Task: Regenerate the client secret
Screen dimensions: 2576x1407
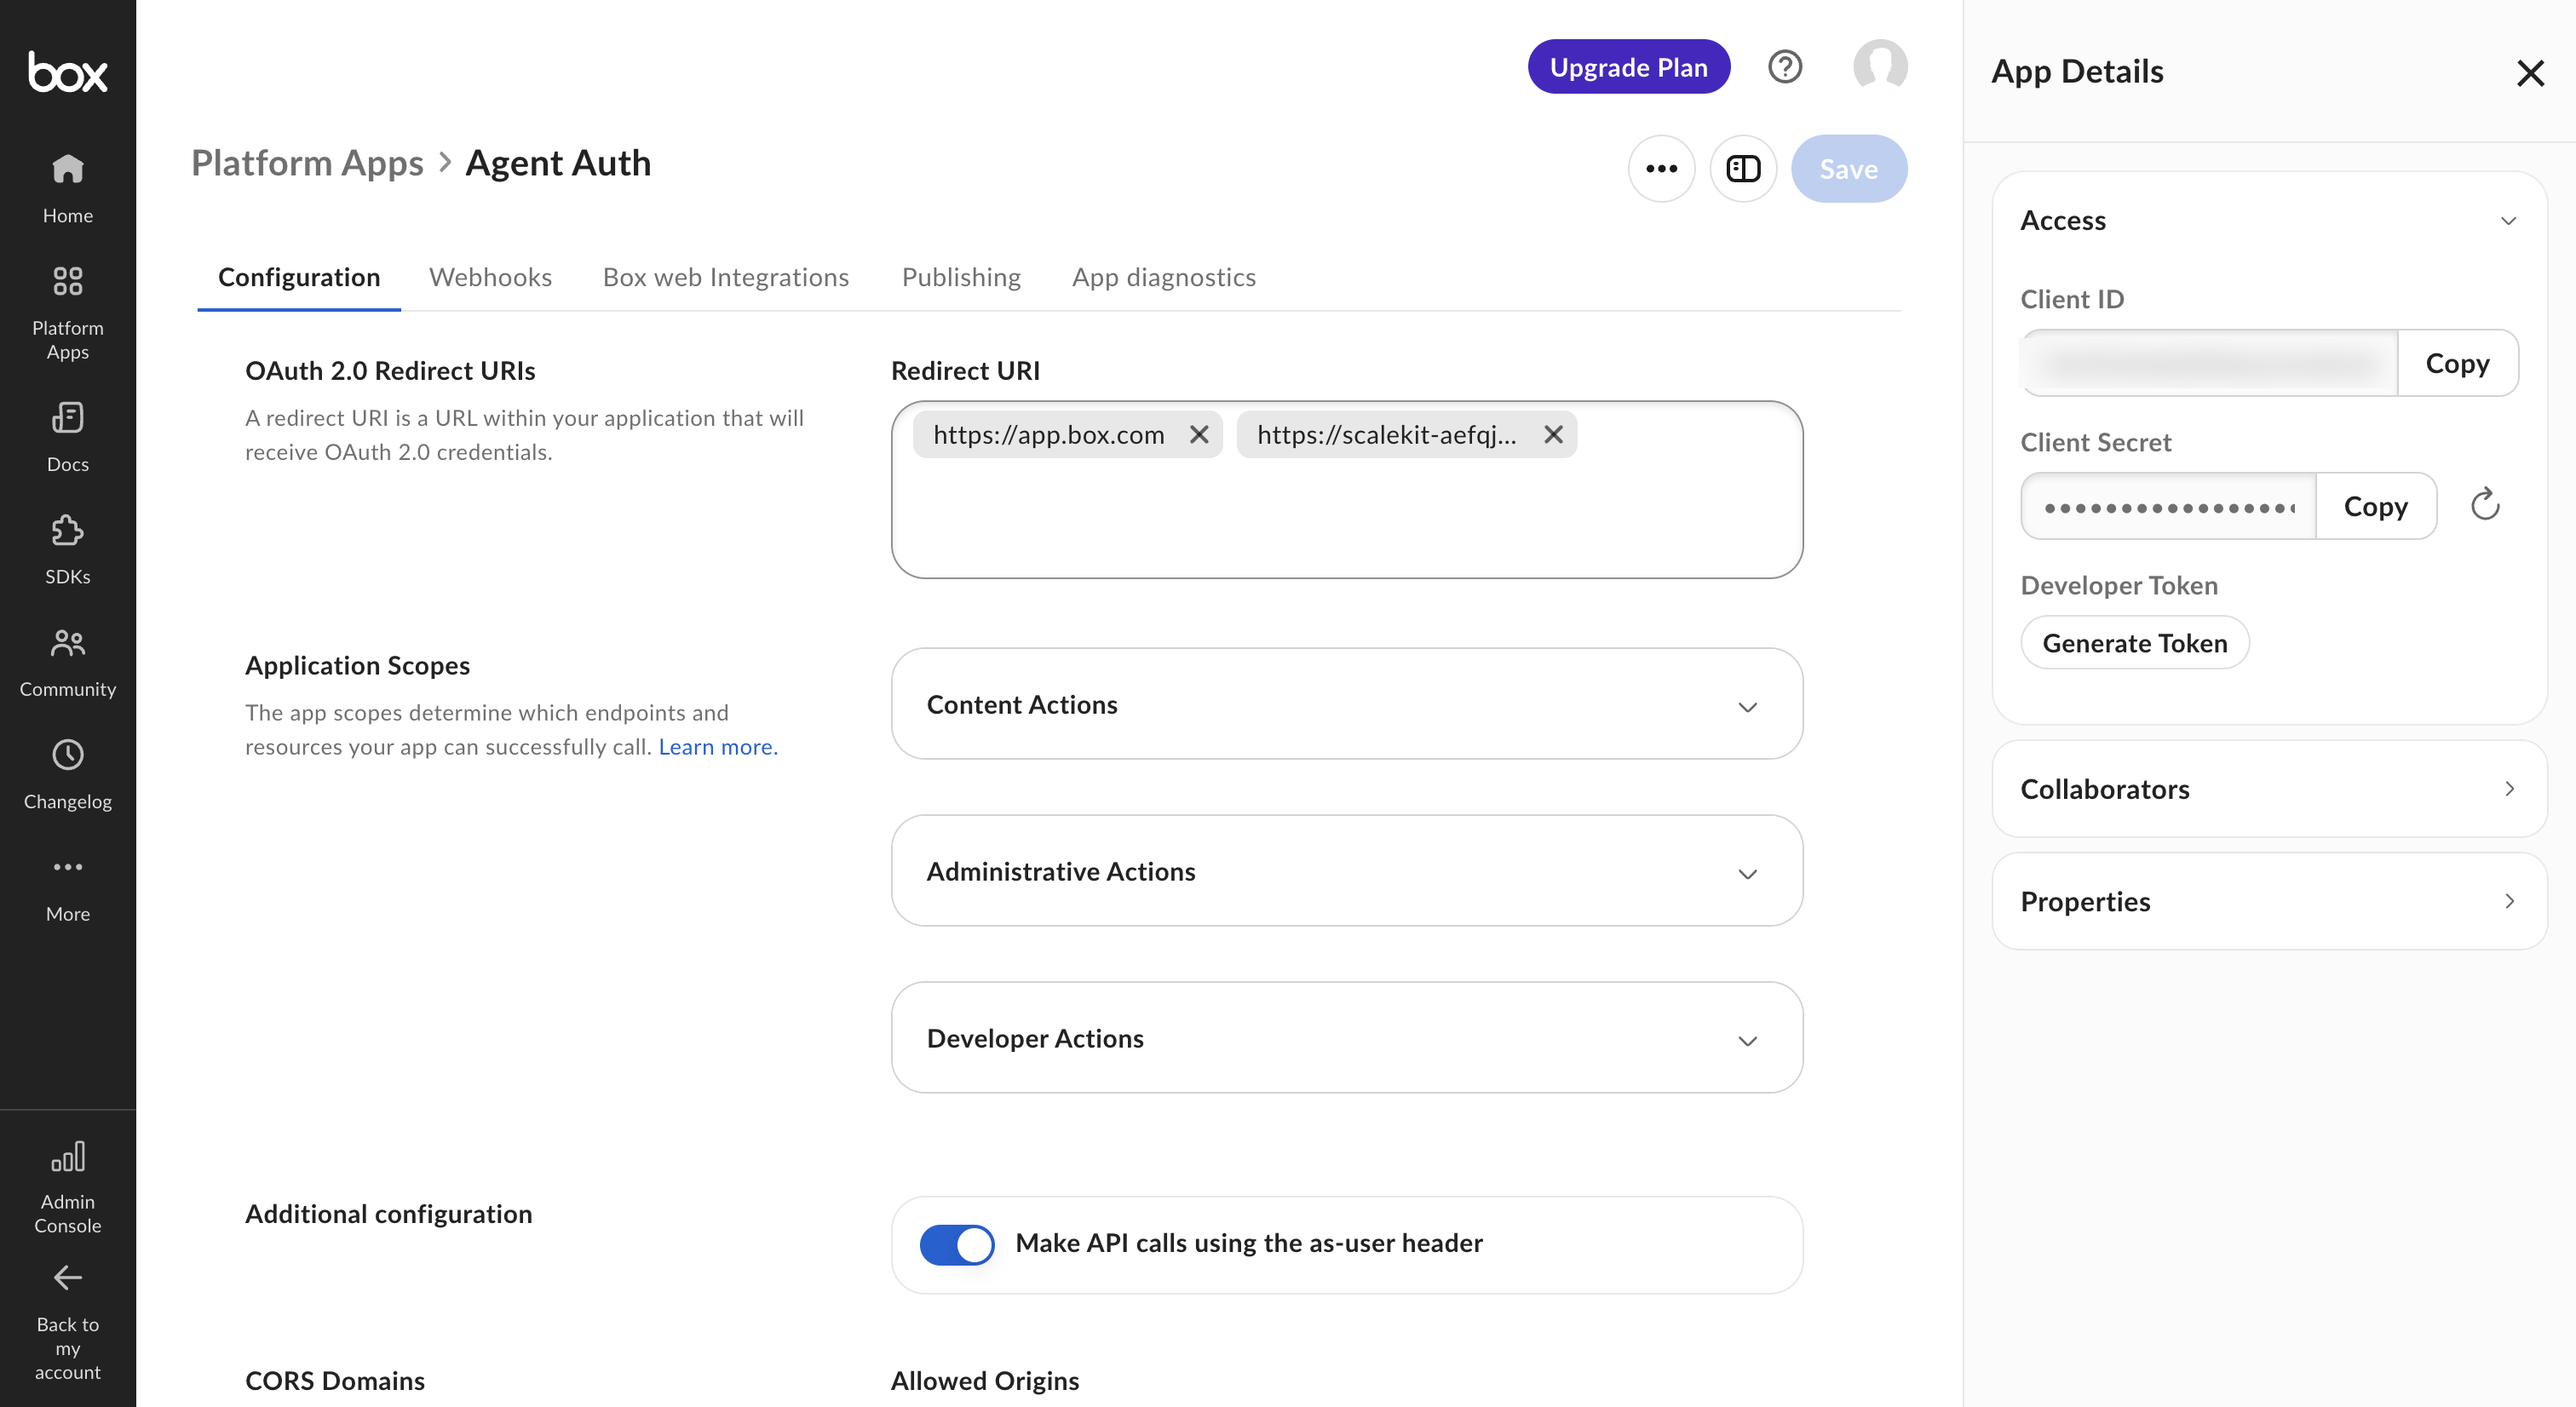Action: pyautogui.click(x=2485, y=505)
